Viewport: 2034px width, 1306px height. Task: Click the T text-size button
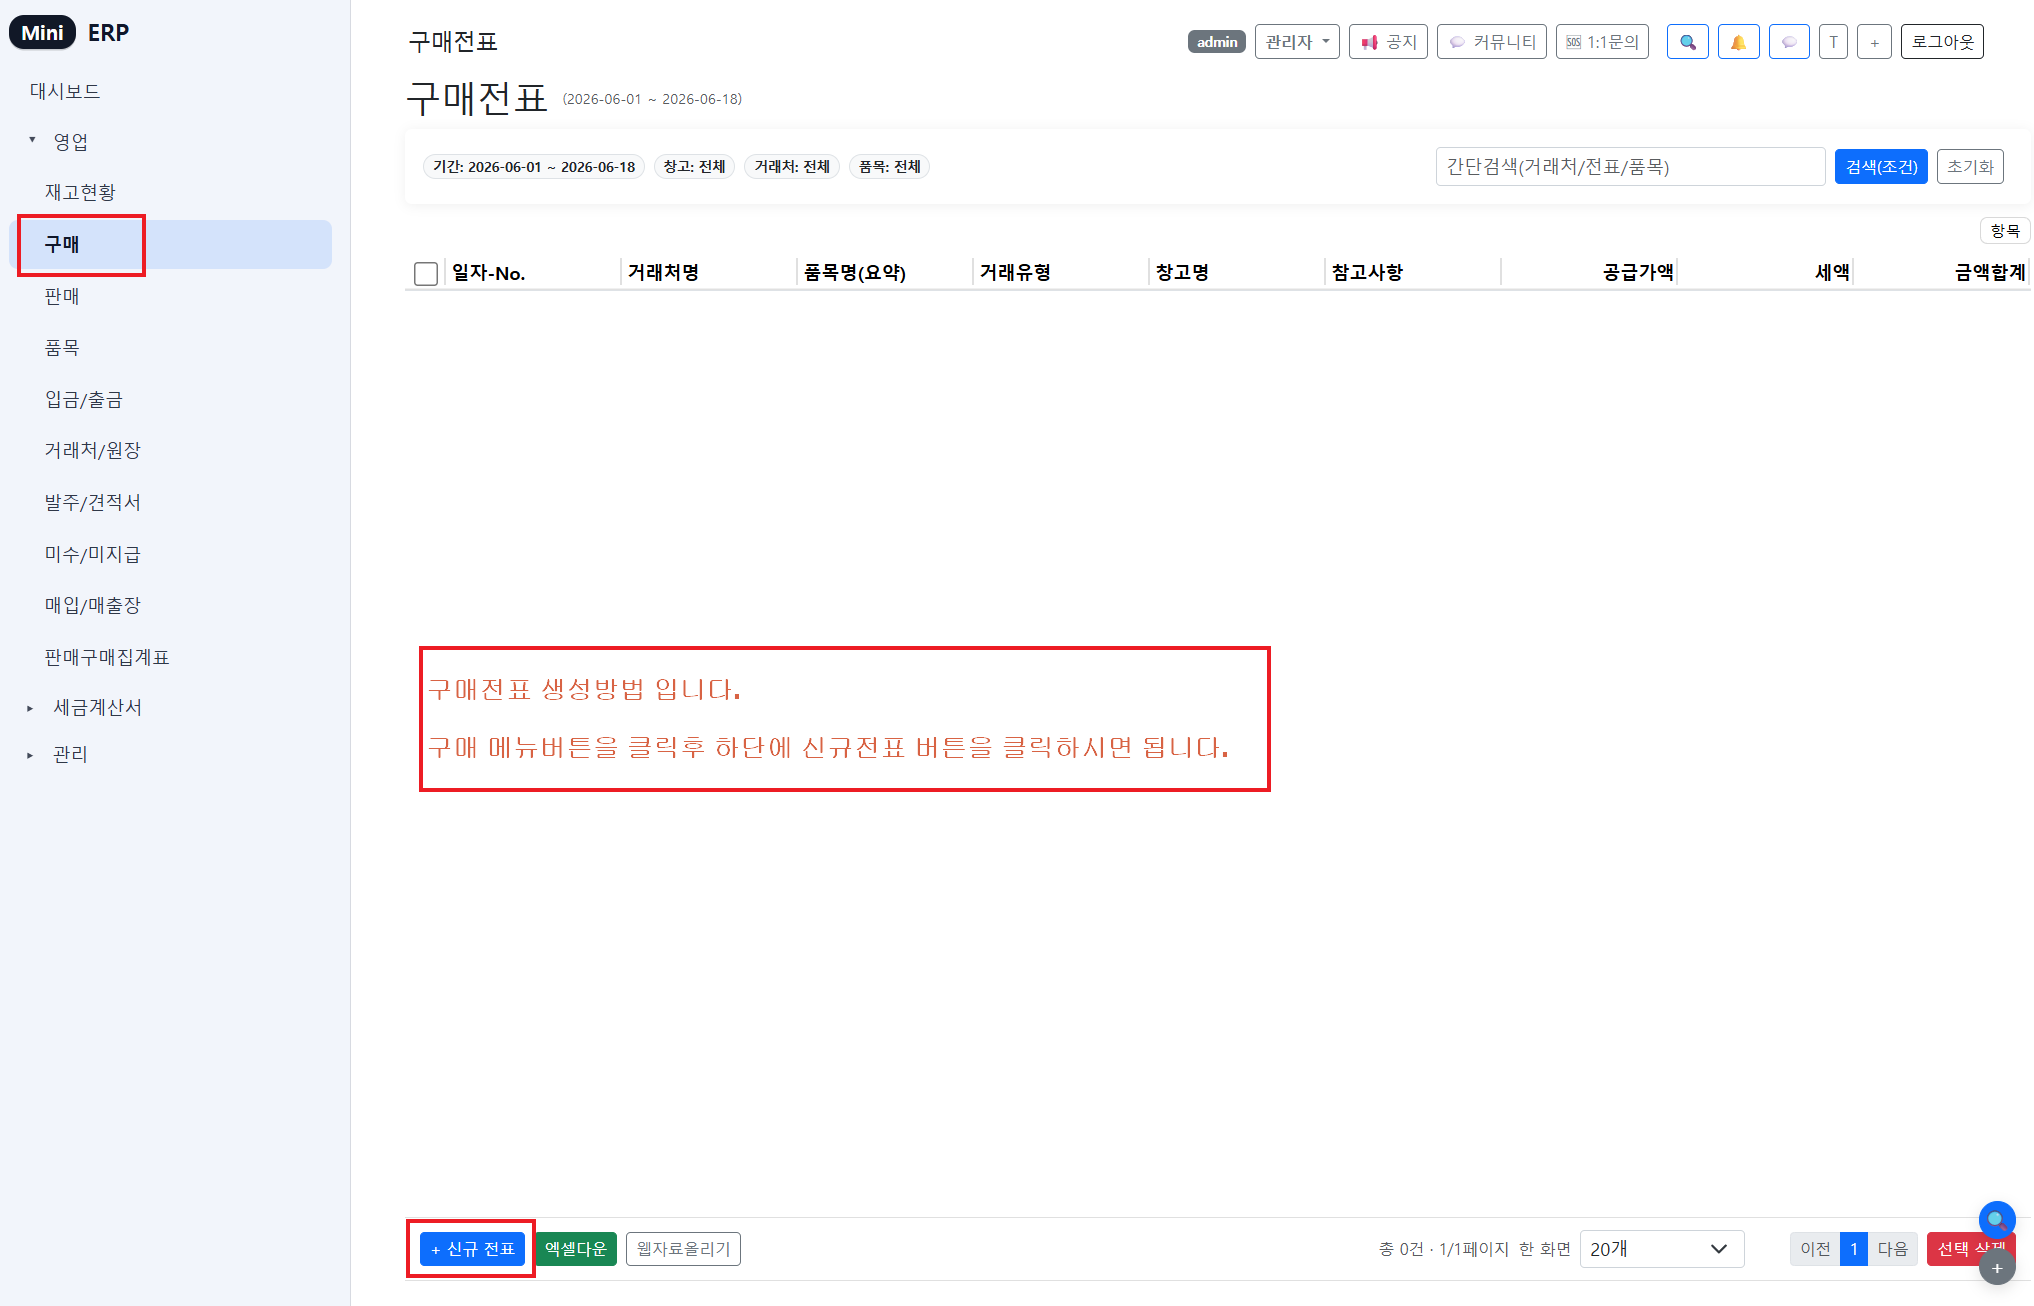point(1833,42)
